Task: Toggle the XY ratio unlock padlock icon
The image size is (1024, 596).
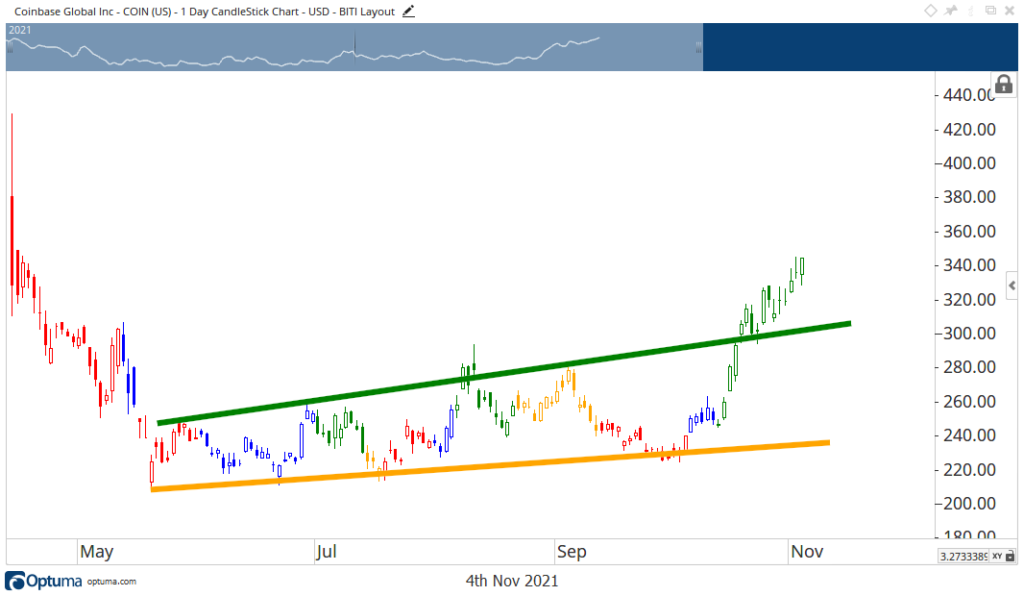Action: [x=1010, y=556]
